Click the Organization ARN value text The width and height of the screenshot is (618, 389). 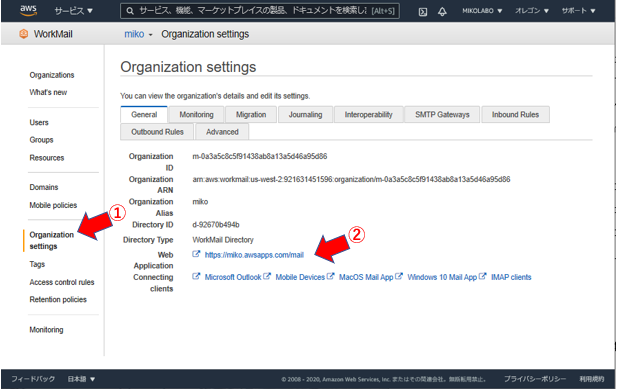click(x=351, y=179)
